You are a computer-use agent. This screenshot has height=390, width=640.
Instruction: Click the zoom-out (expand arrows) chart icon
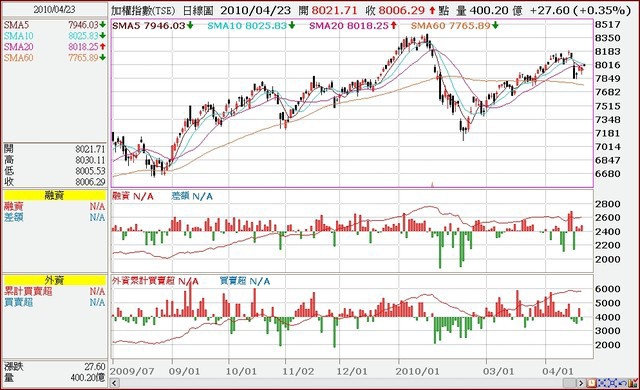click(x=612, y=383)
